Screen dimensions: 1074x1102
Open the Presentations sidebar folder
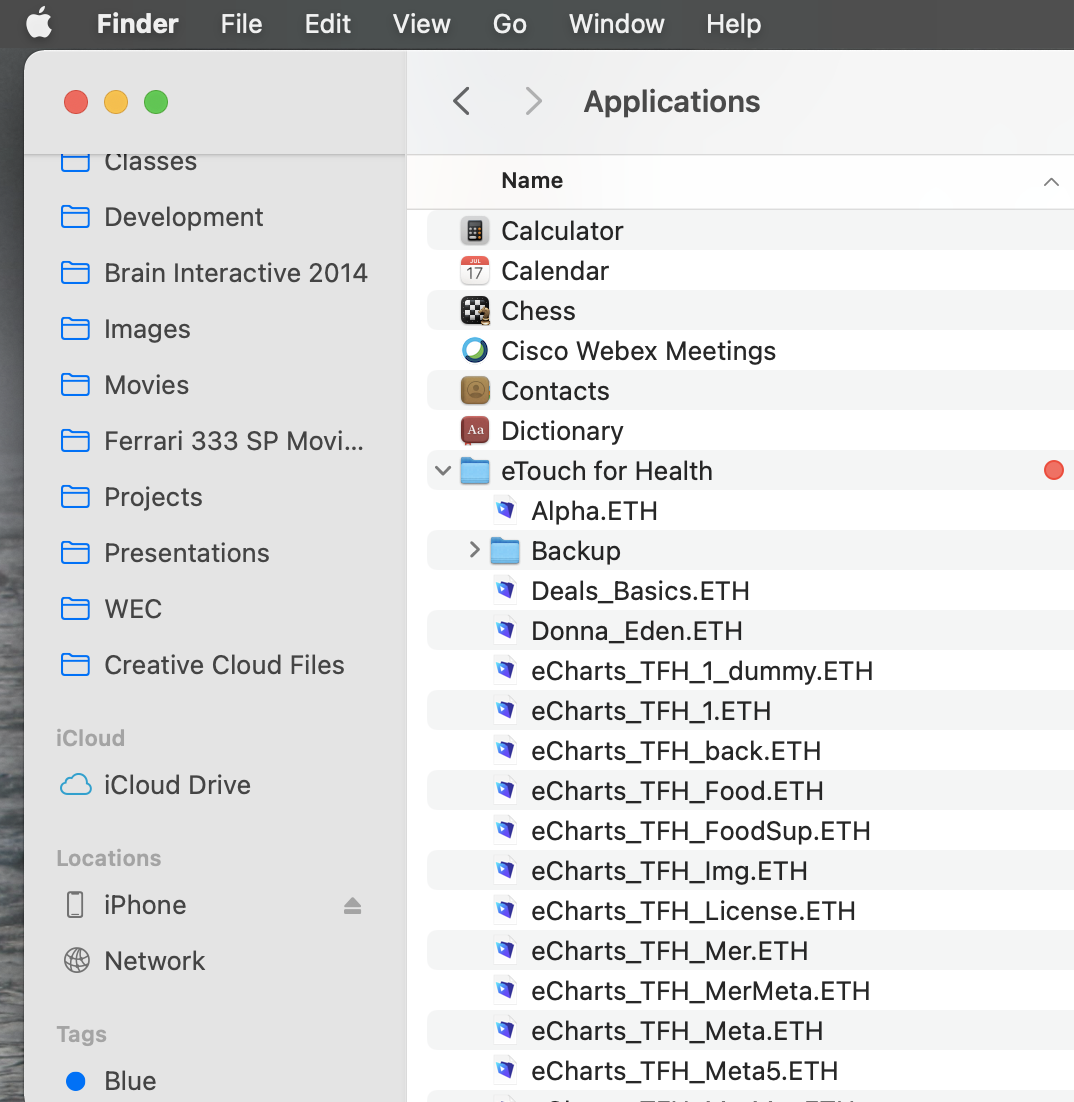pyautogui.click(x=187, y=553)
